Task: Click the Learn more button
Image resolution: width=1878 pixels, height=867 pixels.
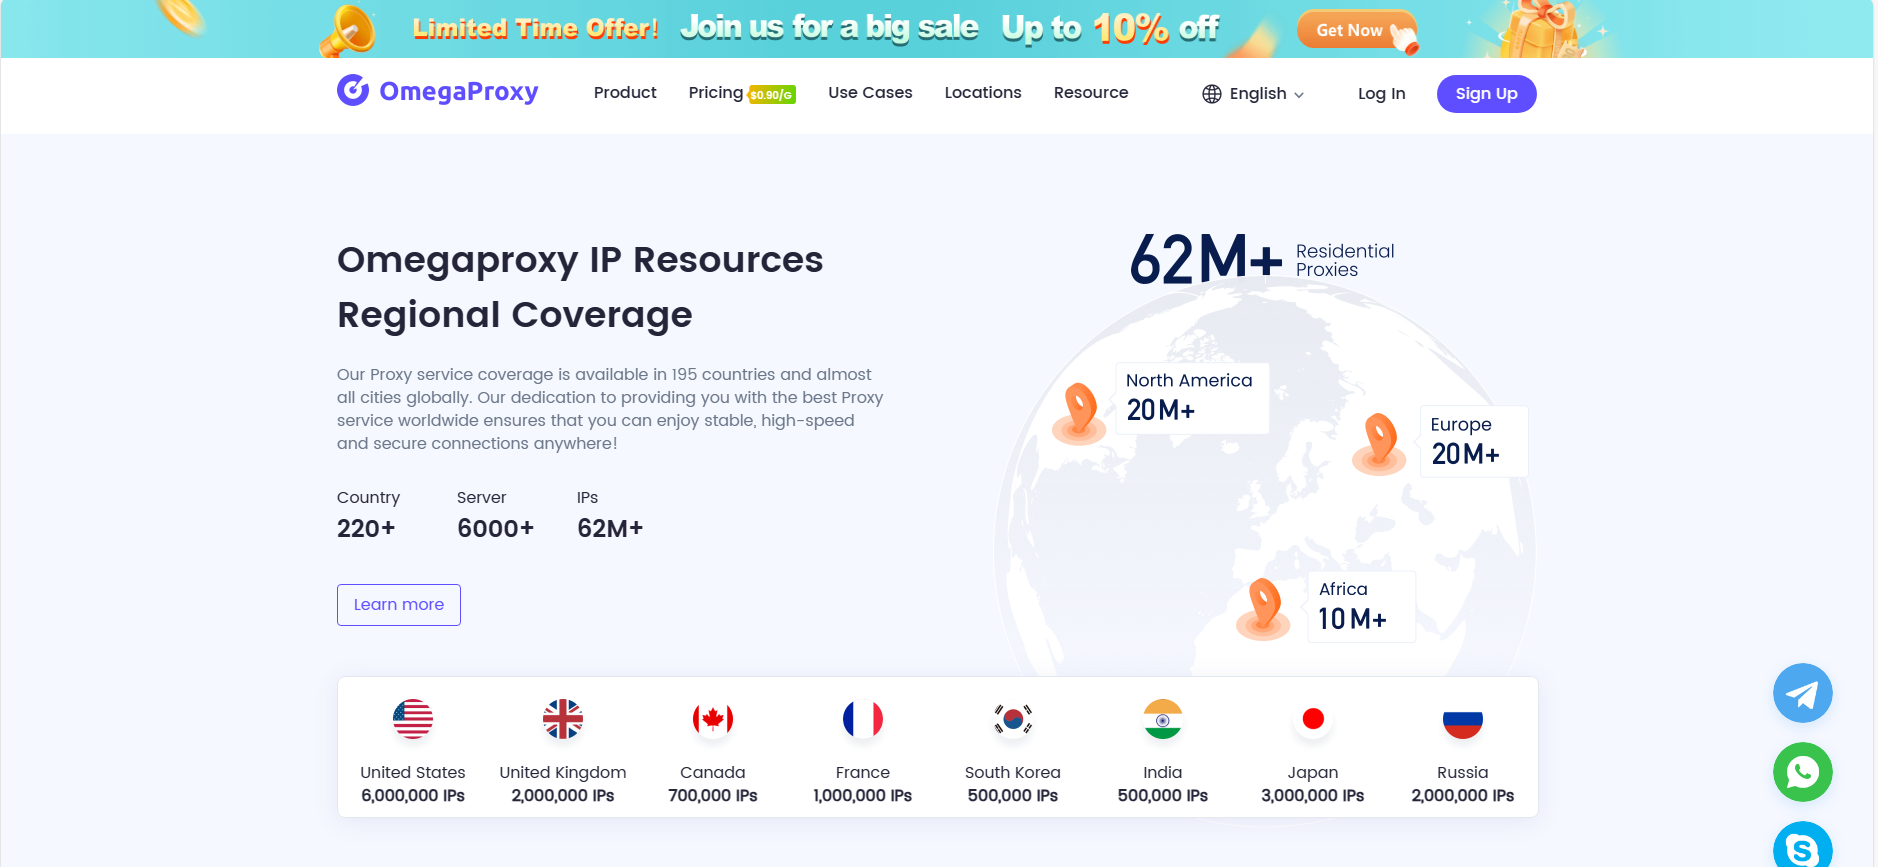Action: point(399,605)
